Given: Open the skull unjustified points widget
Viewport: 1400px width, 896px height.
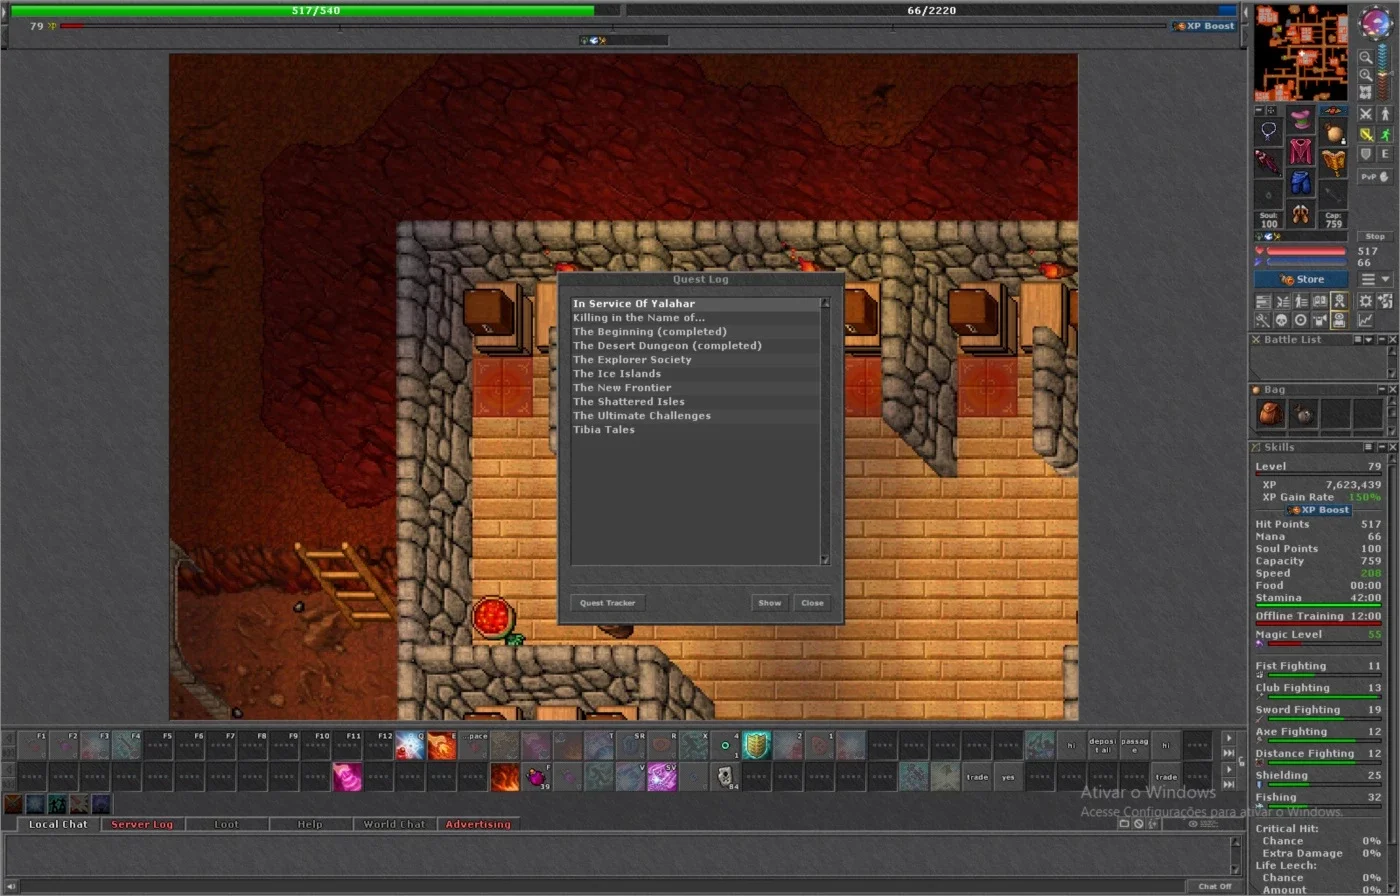Looking at the screenshot, I should coord(1282,321).
